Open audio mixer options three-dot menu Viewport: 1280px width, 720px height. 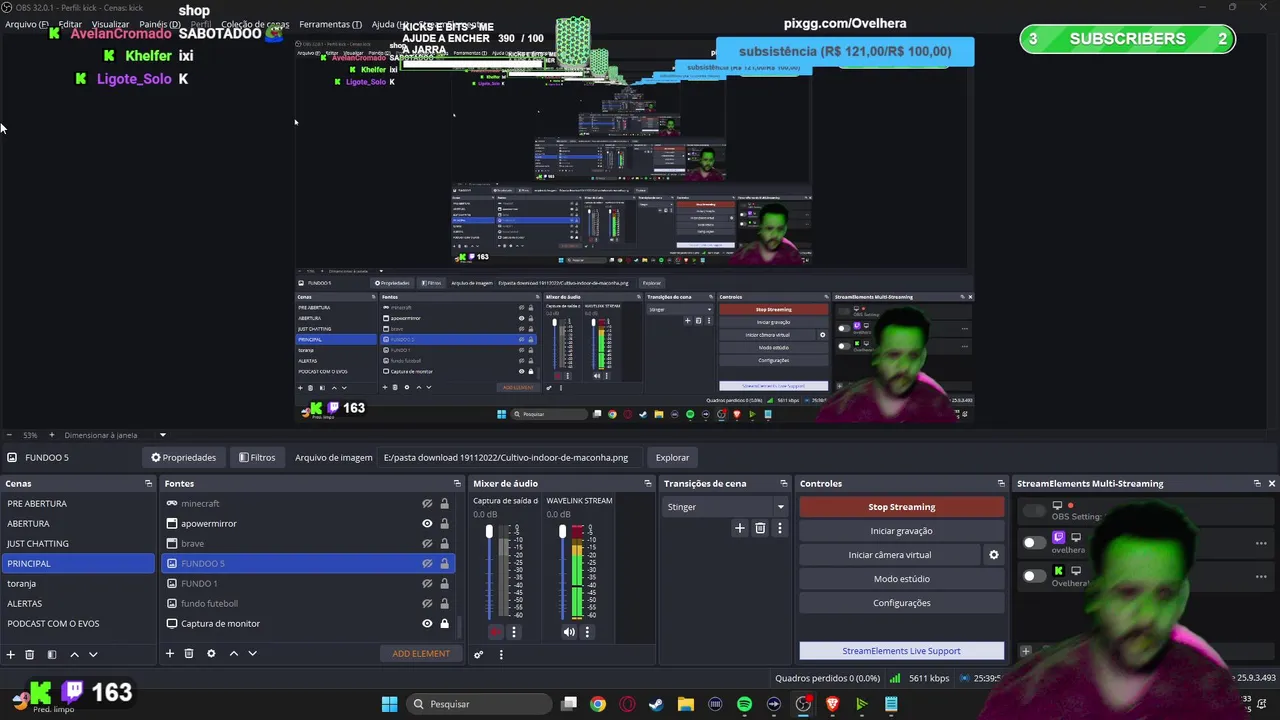click(x=501, y=654)
